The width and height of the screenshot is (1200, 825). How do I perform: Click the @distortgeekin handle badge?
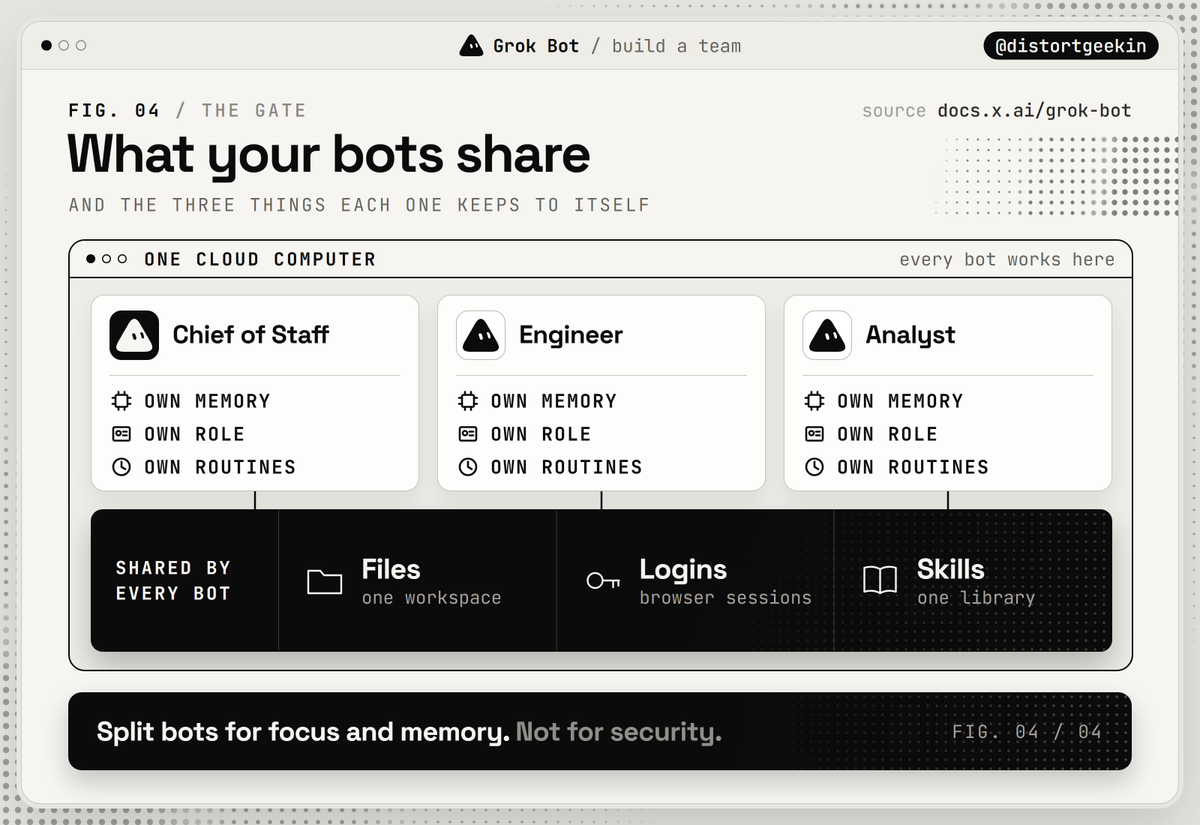[1071, 46]
